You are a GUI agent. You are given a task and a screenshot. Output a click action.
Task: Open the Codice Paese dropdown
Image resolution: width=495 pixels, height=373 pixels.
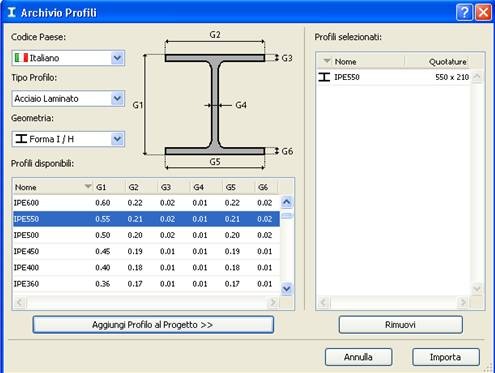(68, 58)
